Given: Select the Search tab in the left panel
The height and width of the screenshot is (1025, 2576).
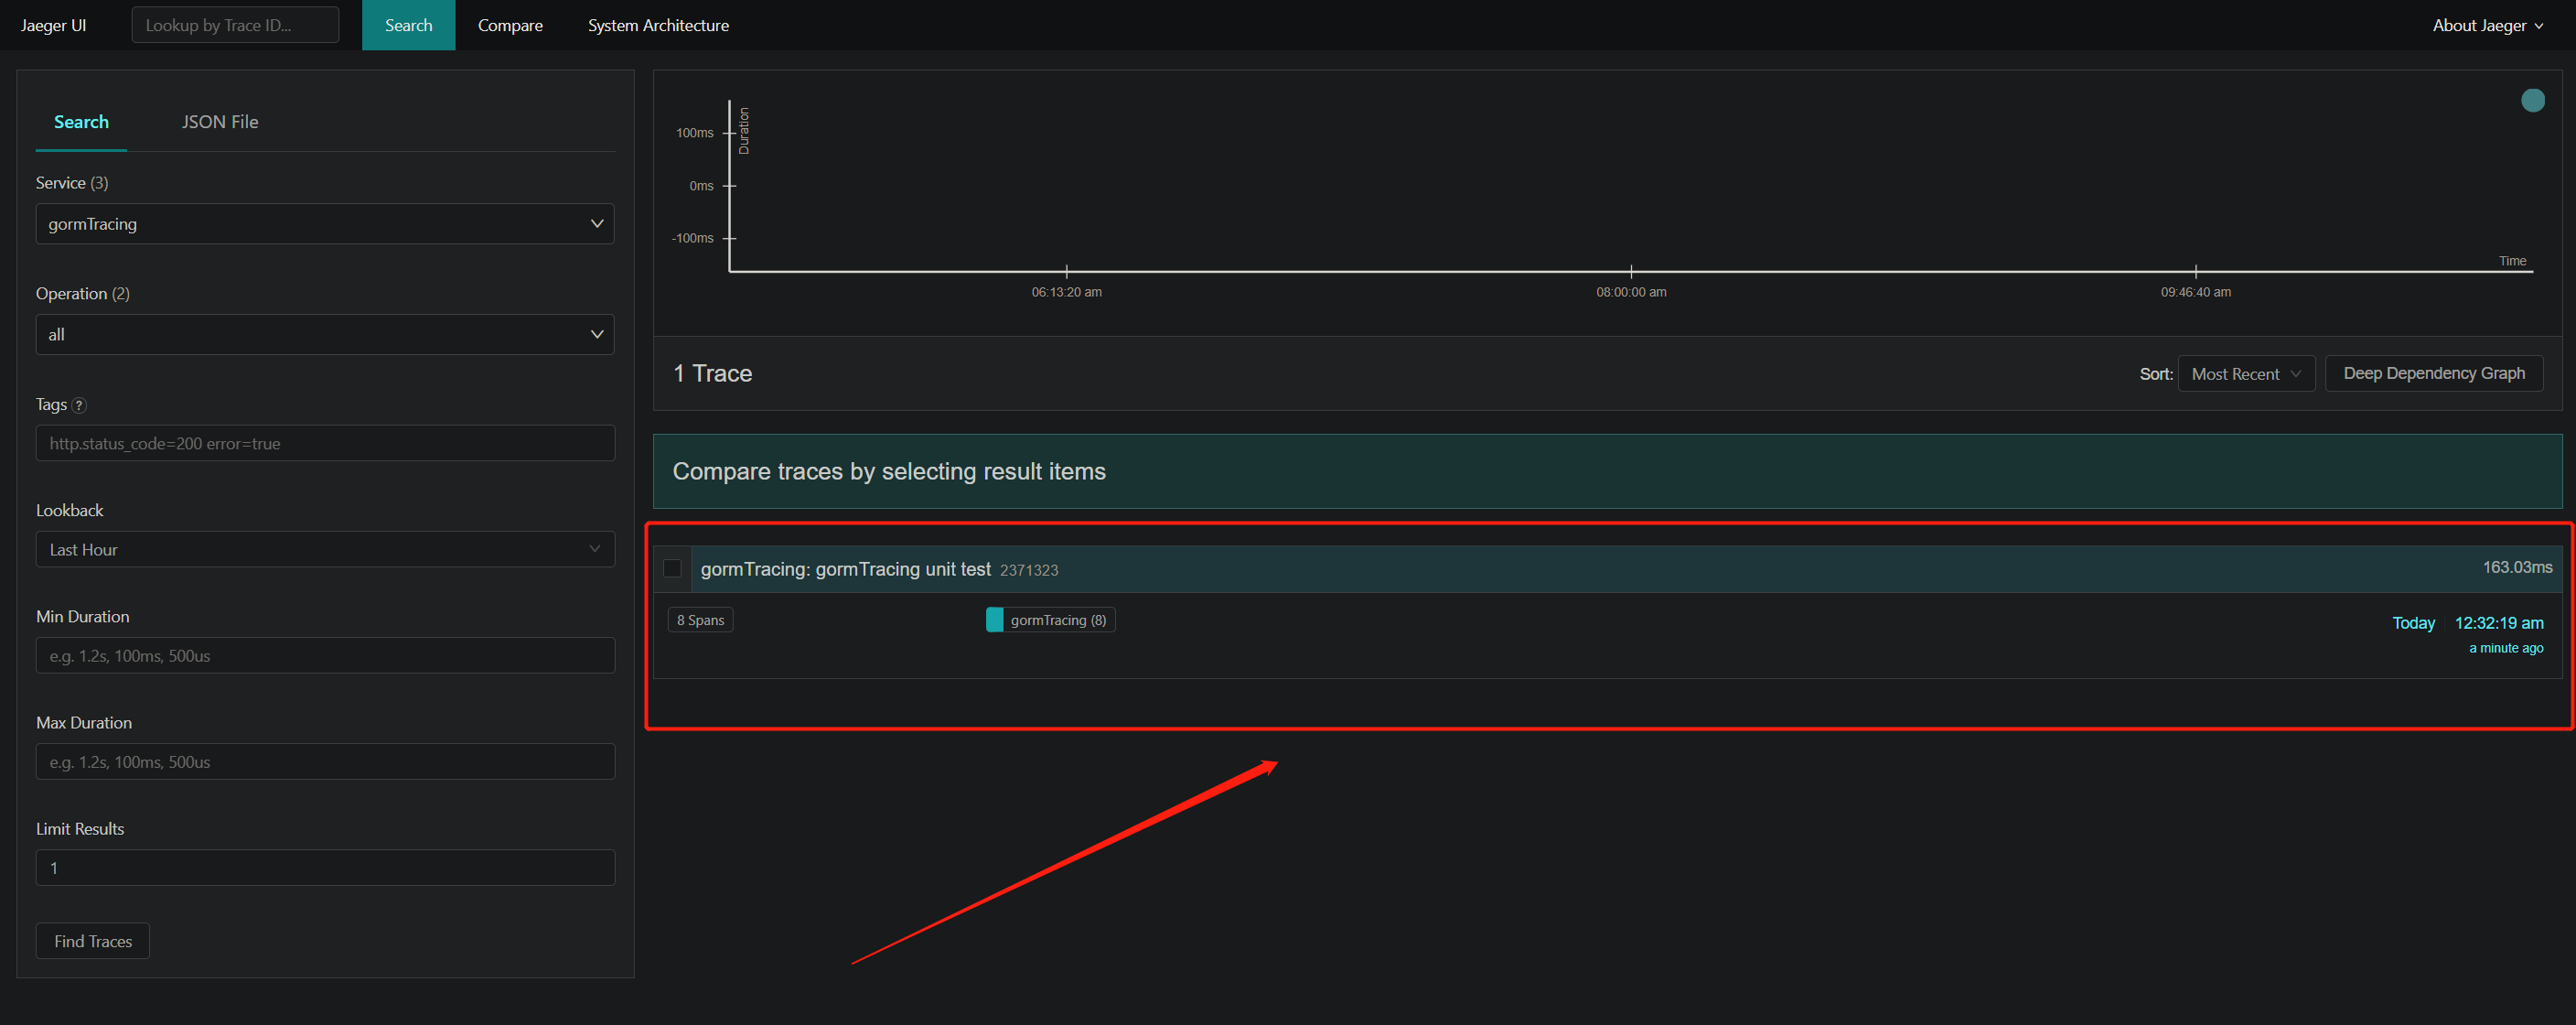Looking at the screenshot, I should (x=81, y=121).
